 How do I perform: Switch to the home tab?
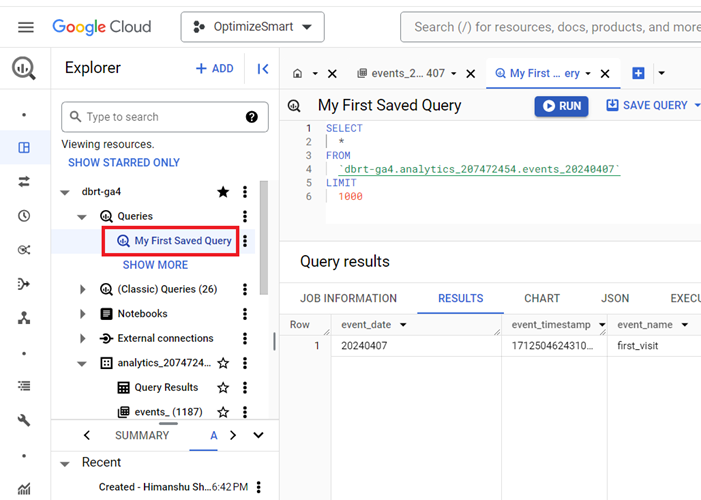[x=298, y=73]
